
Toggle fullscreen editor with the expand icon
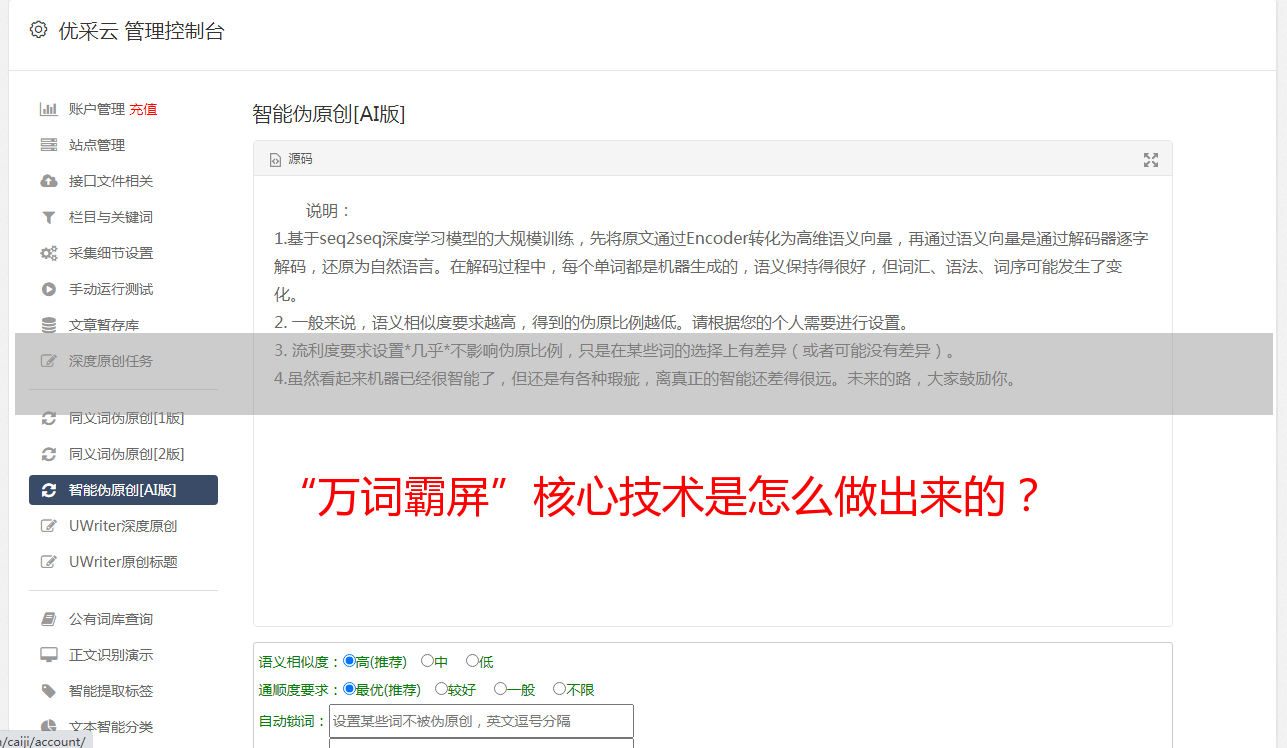pos(1151,160)
